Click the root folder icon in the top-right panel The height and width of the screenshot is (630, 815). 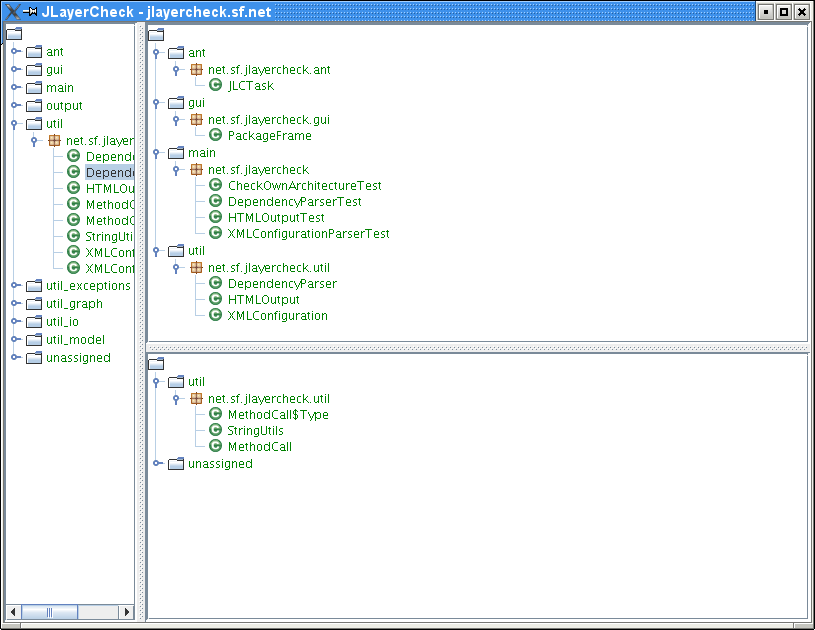(156, 34)
